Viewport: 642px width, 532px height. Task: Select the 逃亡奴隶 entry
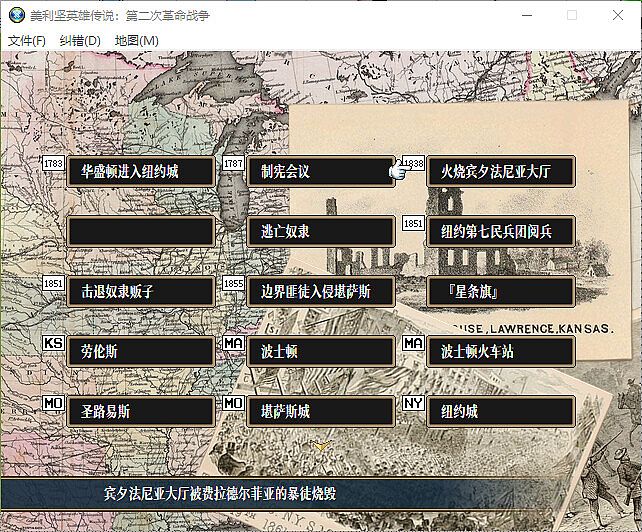pyautogui.click(x=321, y=231)
